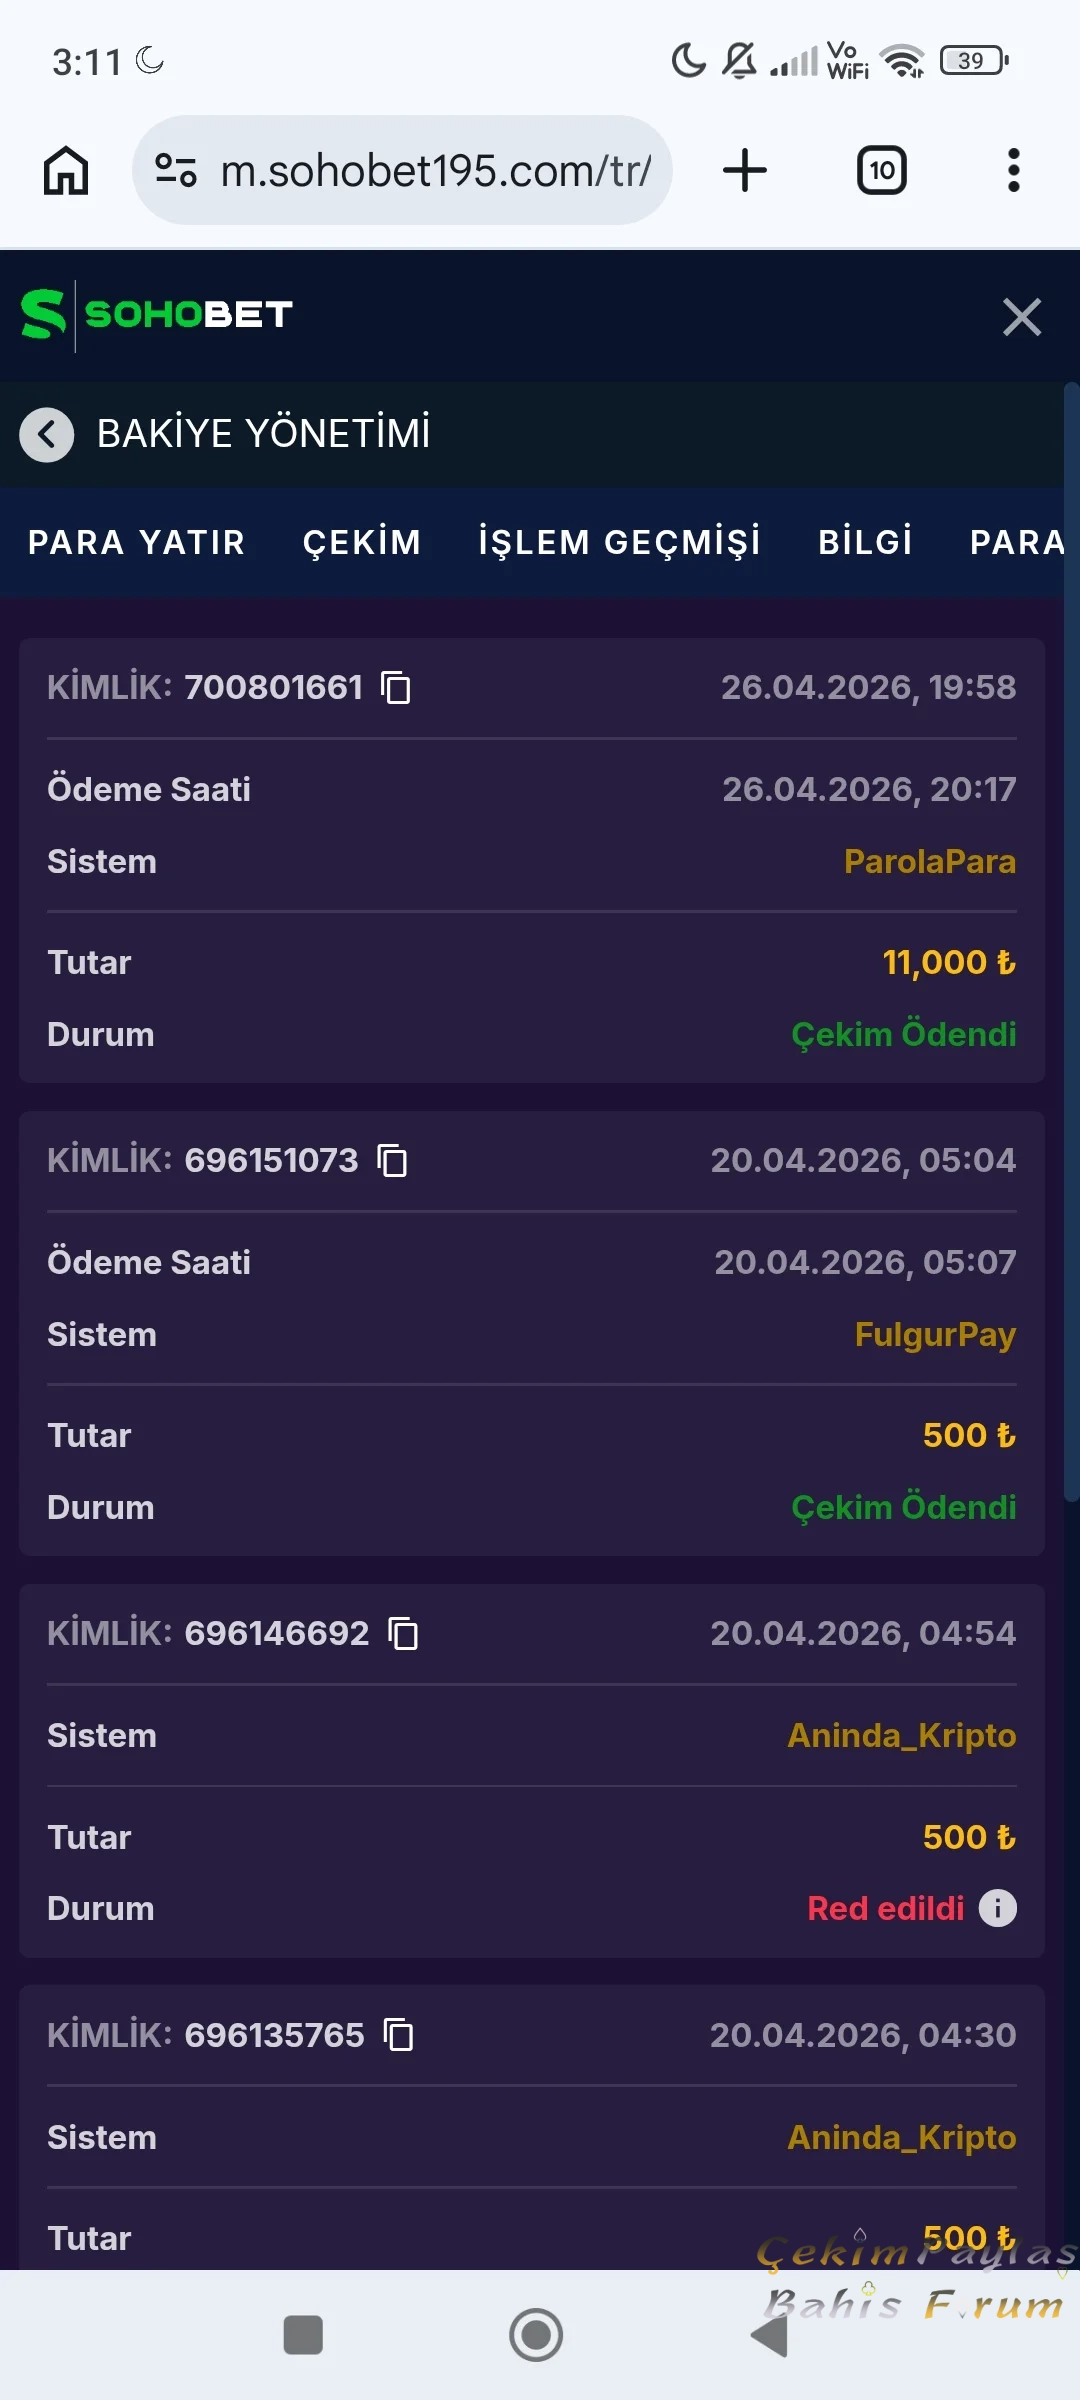Select the BİLGİ tab
This screenshot has width=1080, height=2400.
click(x=866, y=542)
